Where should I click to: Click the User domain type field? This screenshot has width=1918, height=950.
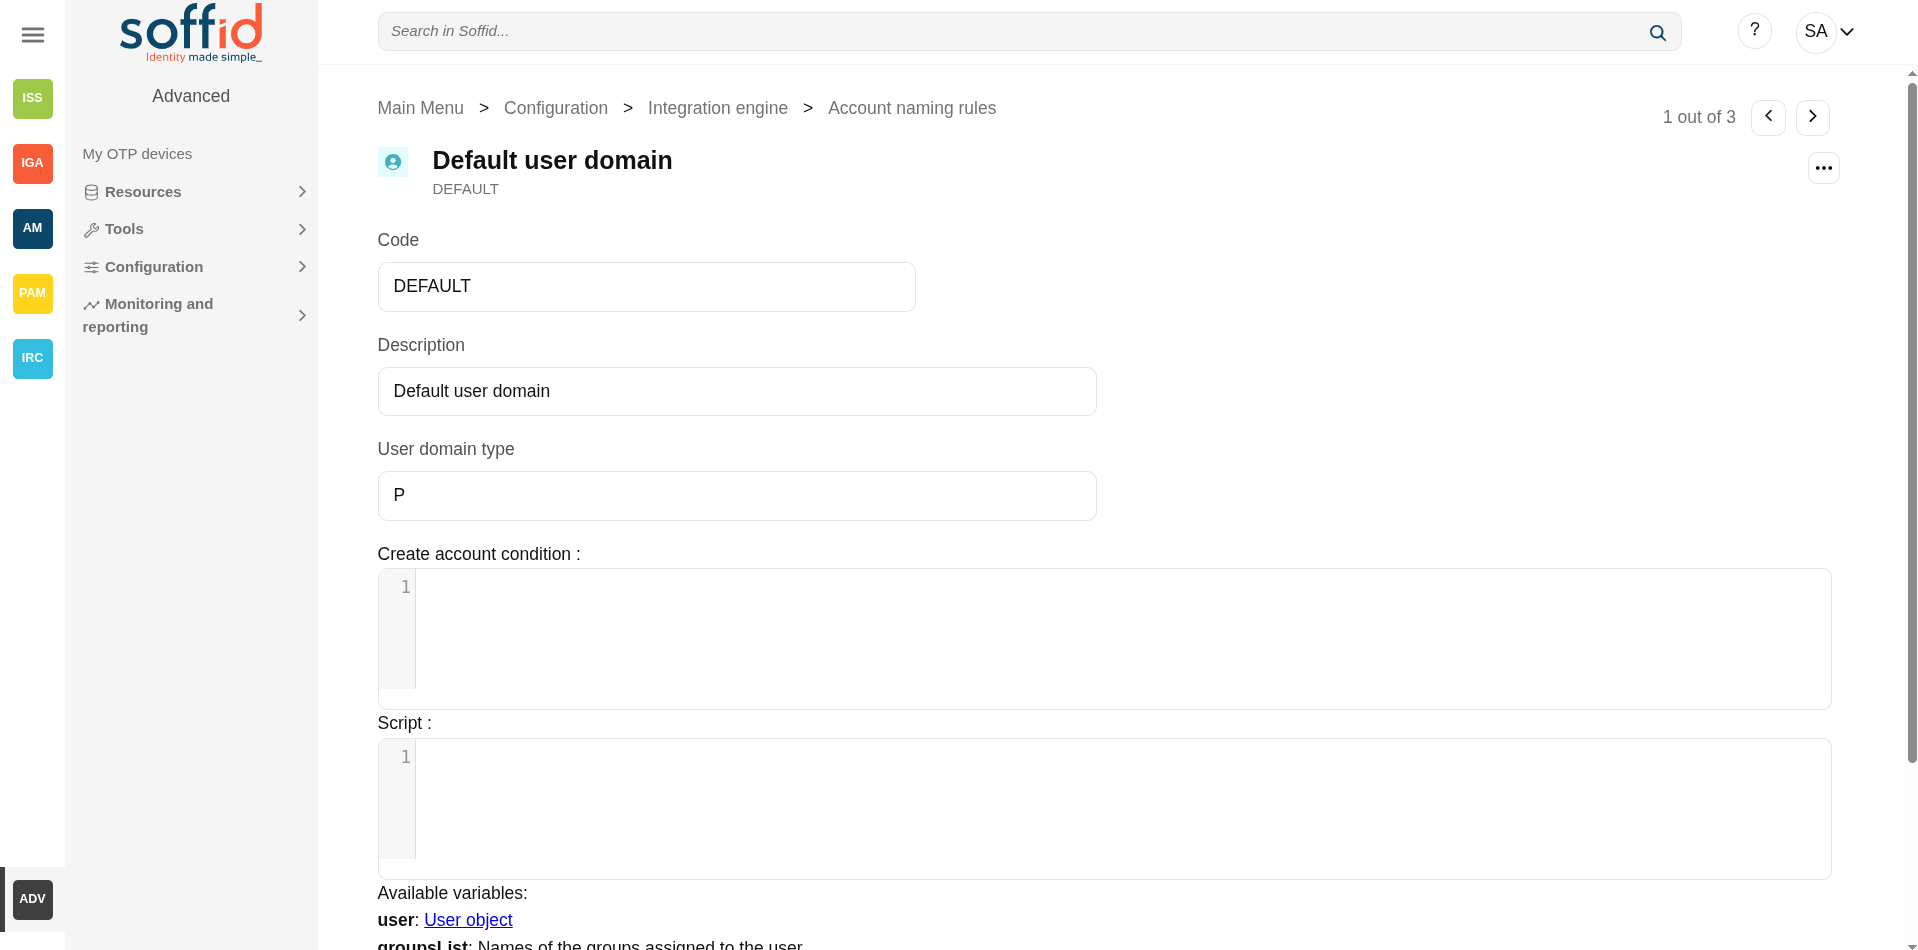click(x=737, y=496)
